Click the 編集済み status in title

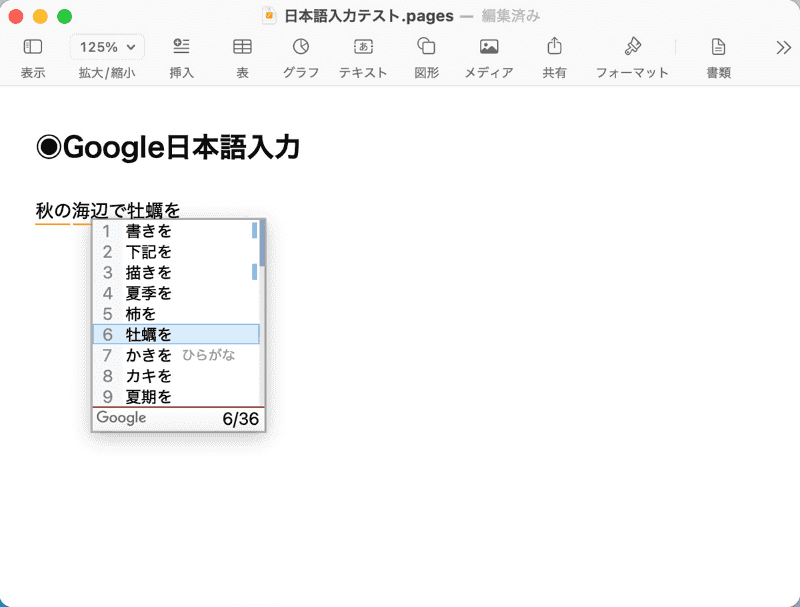510,16
